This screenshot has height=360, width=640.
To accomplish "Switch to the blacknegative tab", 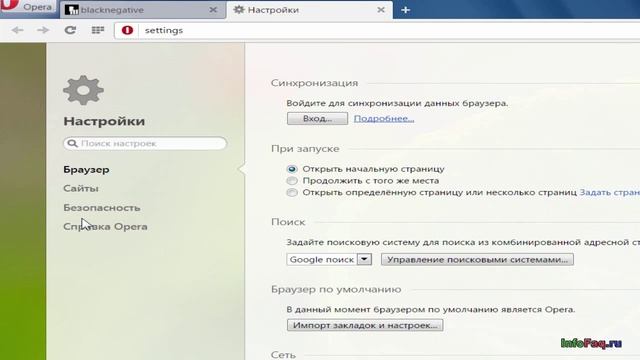I will click(x=142, y=10).
